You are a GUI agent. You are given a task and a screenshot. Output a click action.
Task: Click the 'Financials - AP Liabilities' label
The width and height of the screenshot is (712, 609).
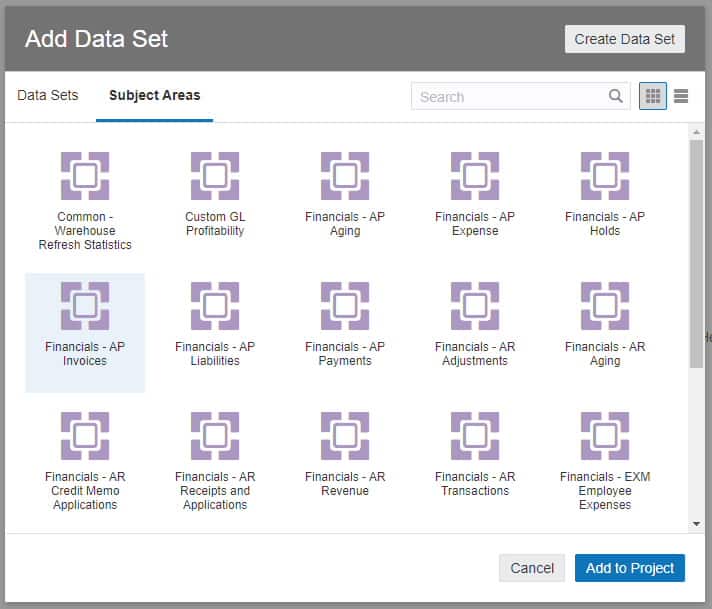tap(215, 353)
